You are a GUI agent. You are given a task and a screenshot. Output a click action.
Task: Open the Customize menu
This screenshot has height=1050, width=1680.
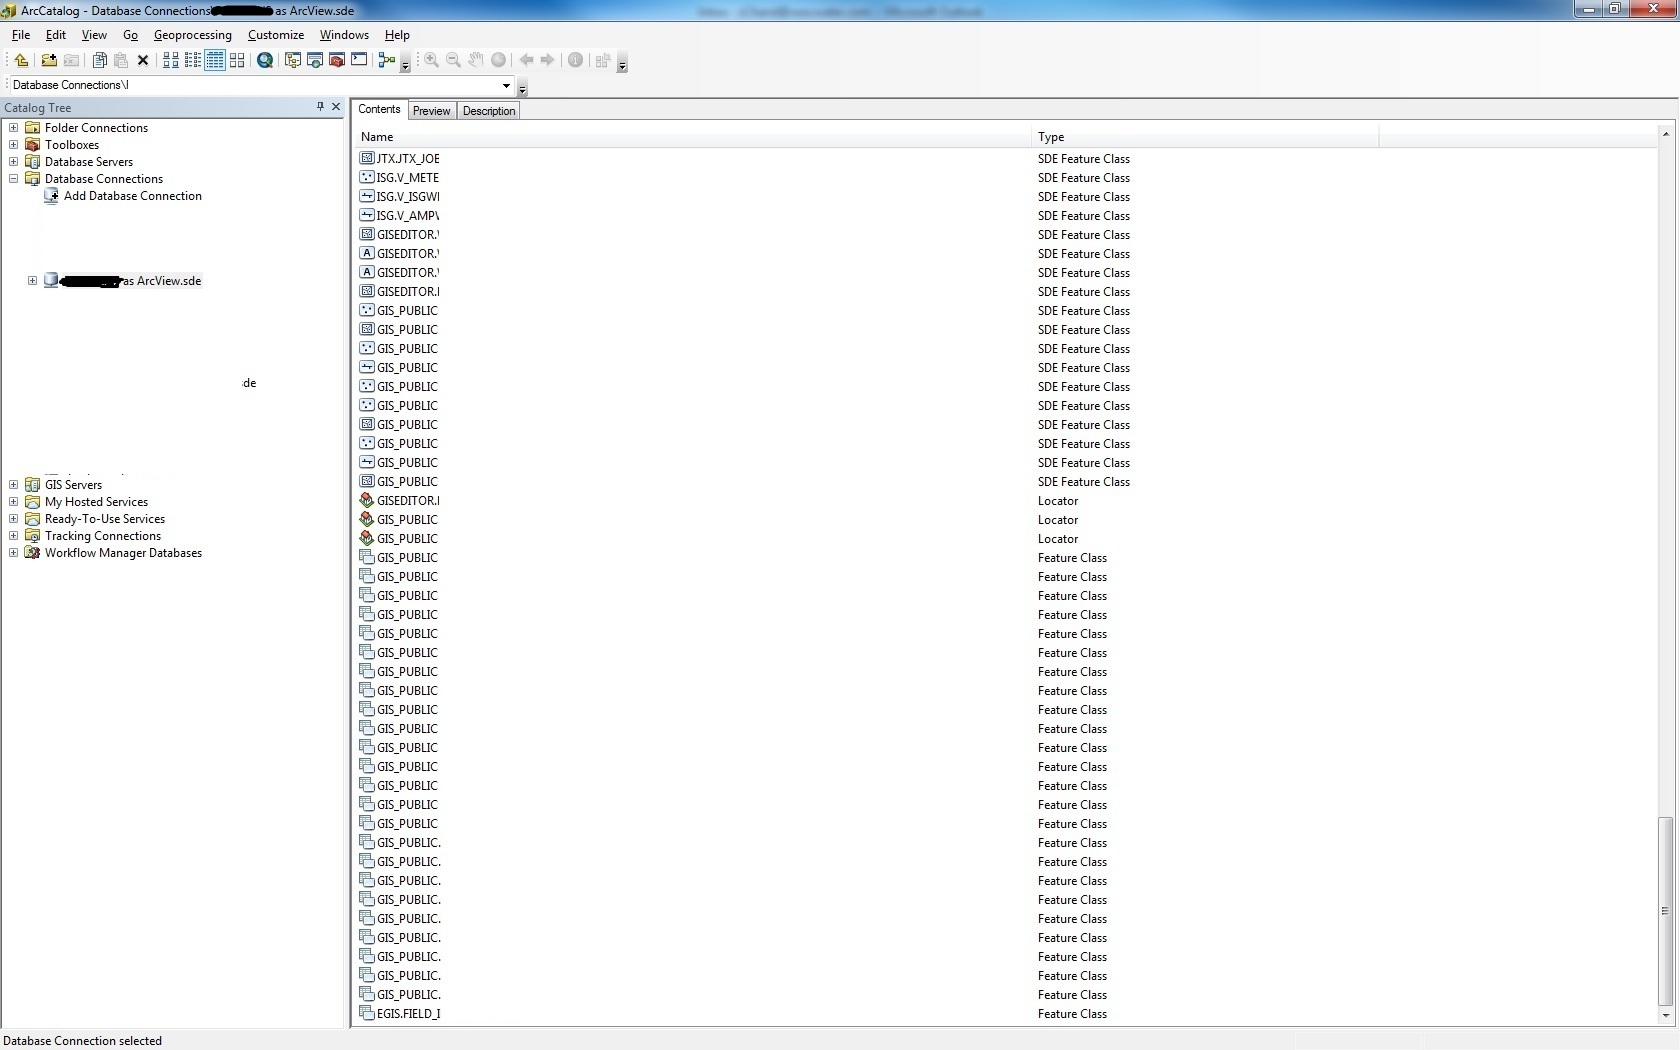[276, 35]
